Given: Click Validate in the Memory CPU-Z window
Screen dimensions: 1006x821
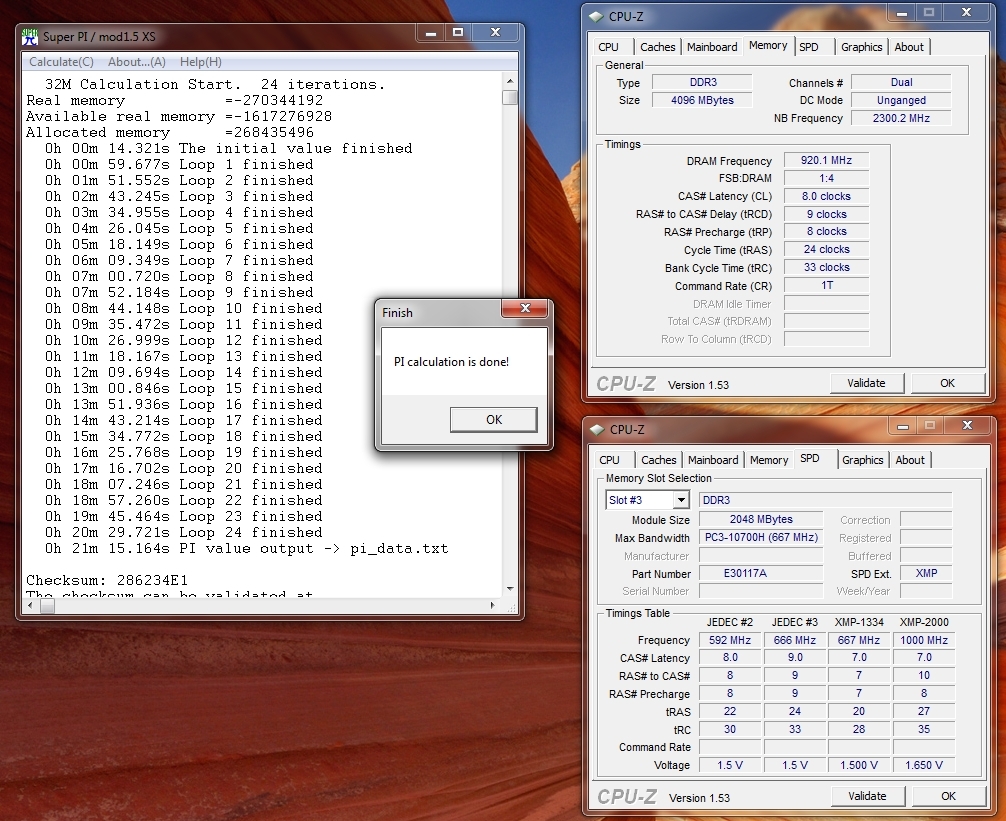Looking at the screenshot, I should pyautogui.click(x=866, y=383).
